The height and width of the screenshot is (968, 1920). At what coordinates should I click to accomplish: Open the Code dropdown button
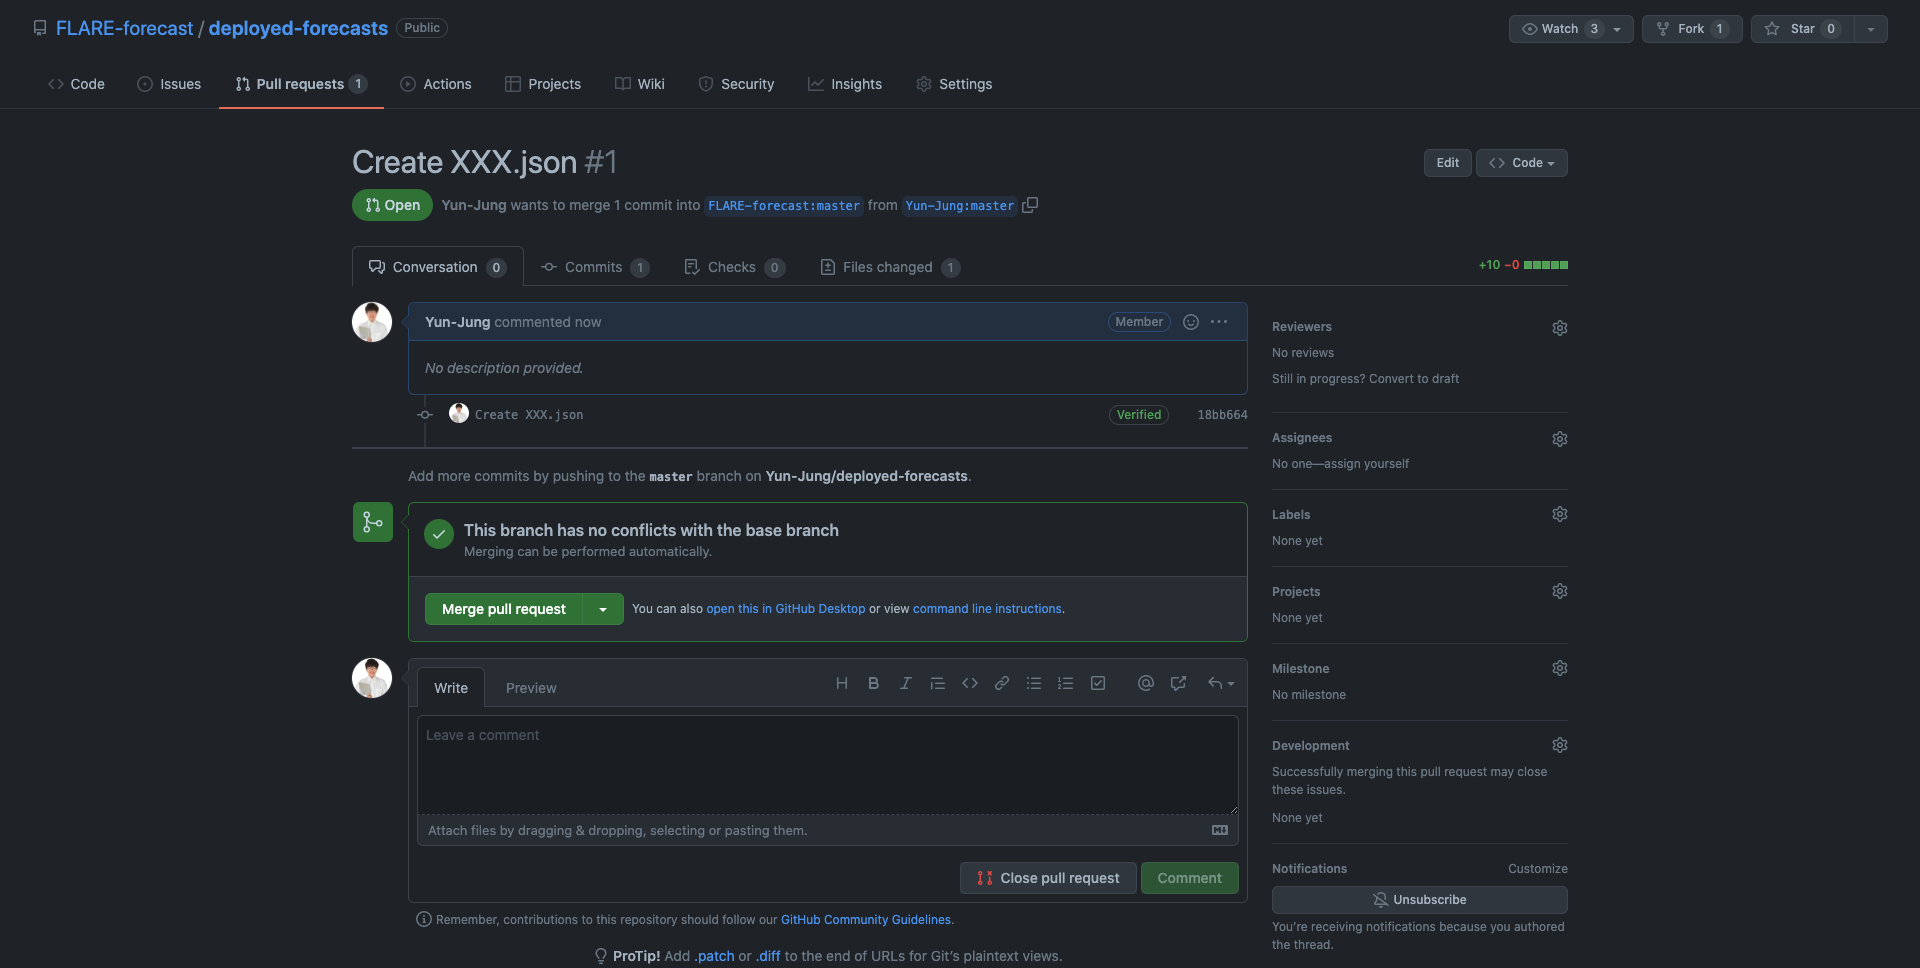coord(1522,163)
